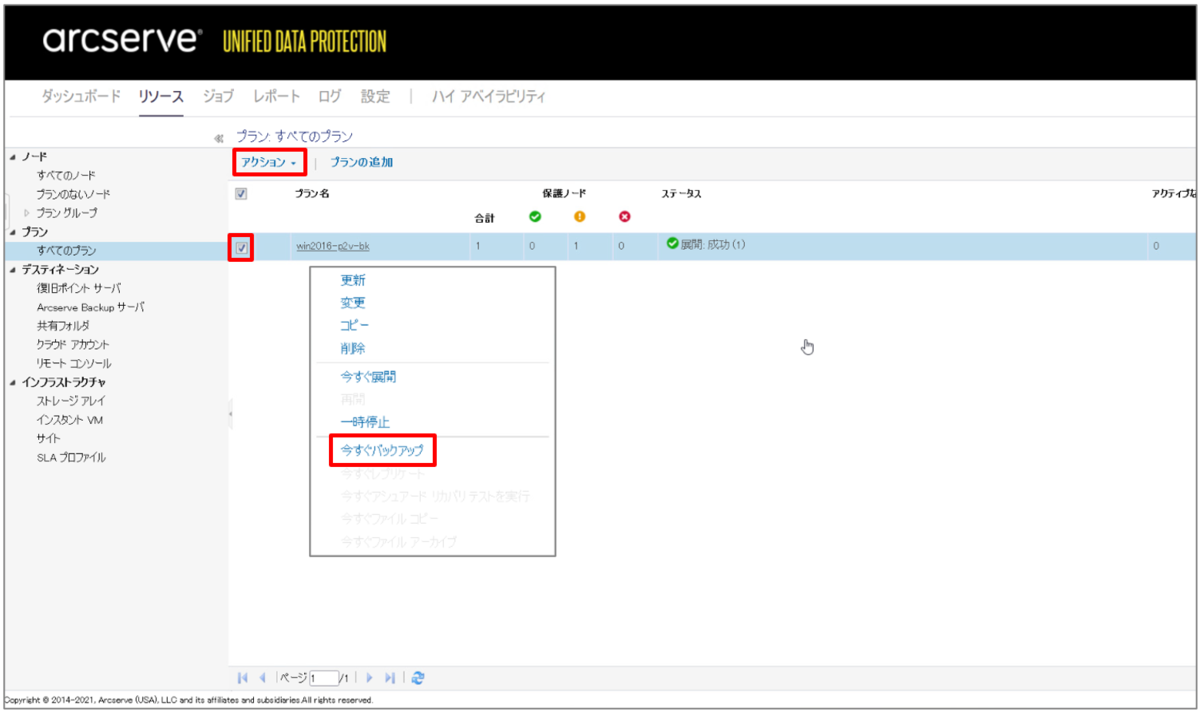
Task: Click green success icon in 保護ノード header
Action: 534,217
